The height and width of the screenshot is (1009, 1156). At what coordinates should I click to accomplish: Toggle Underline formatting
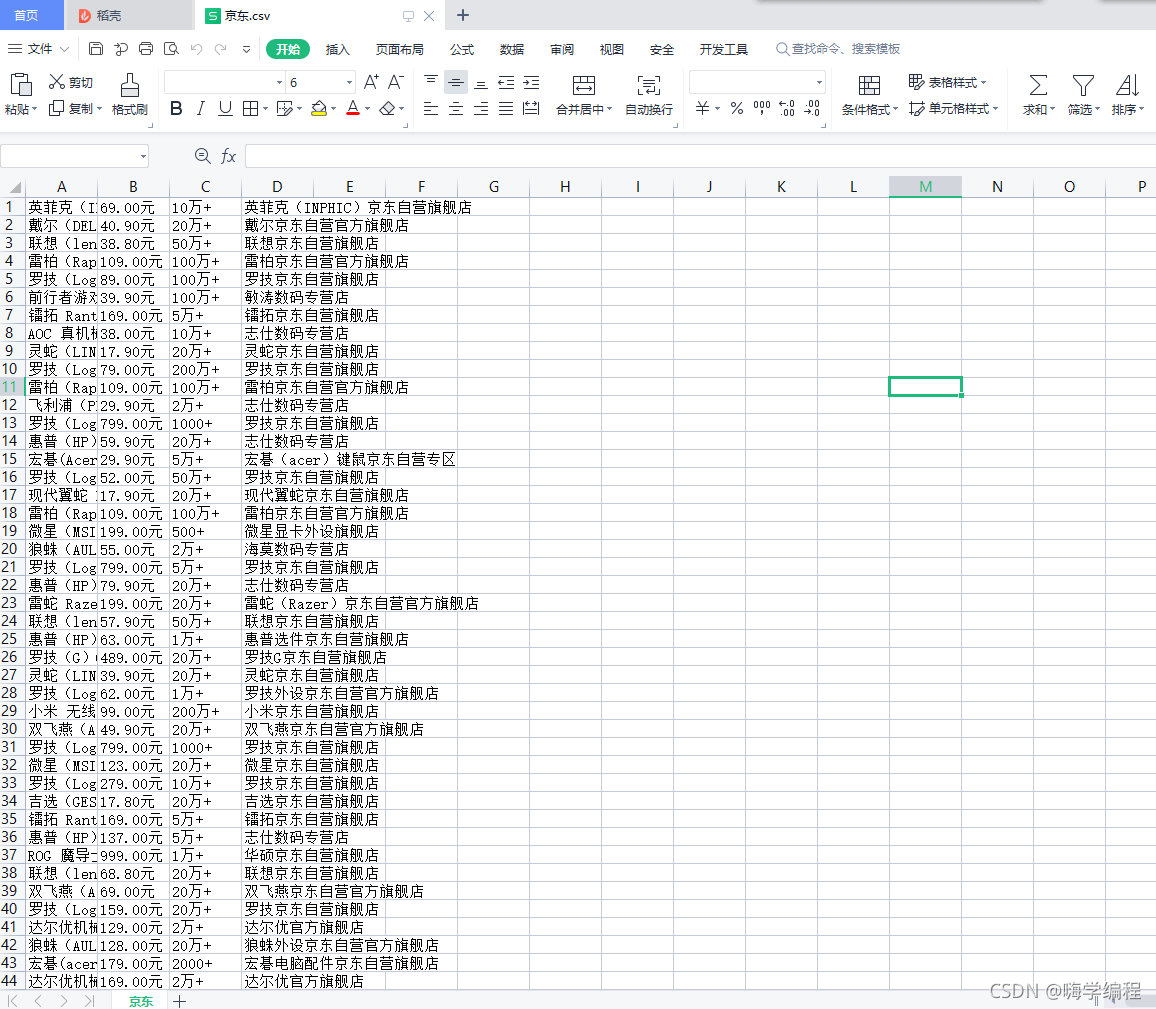click(225, 109)
